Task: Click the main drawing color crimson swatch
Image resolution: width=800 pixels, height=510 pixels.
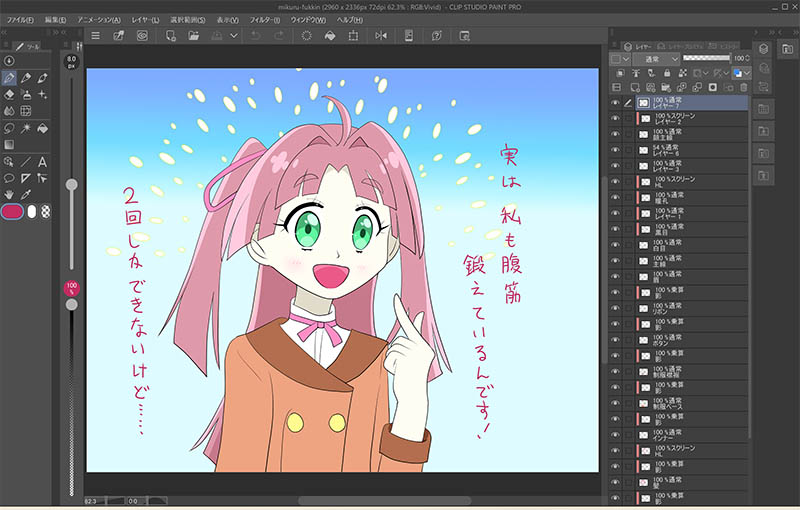Action: (x=12, y=212)
